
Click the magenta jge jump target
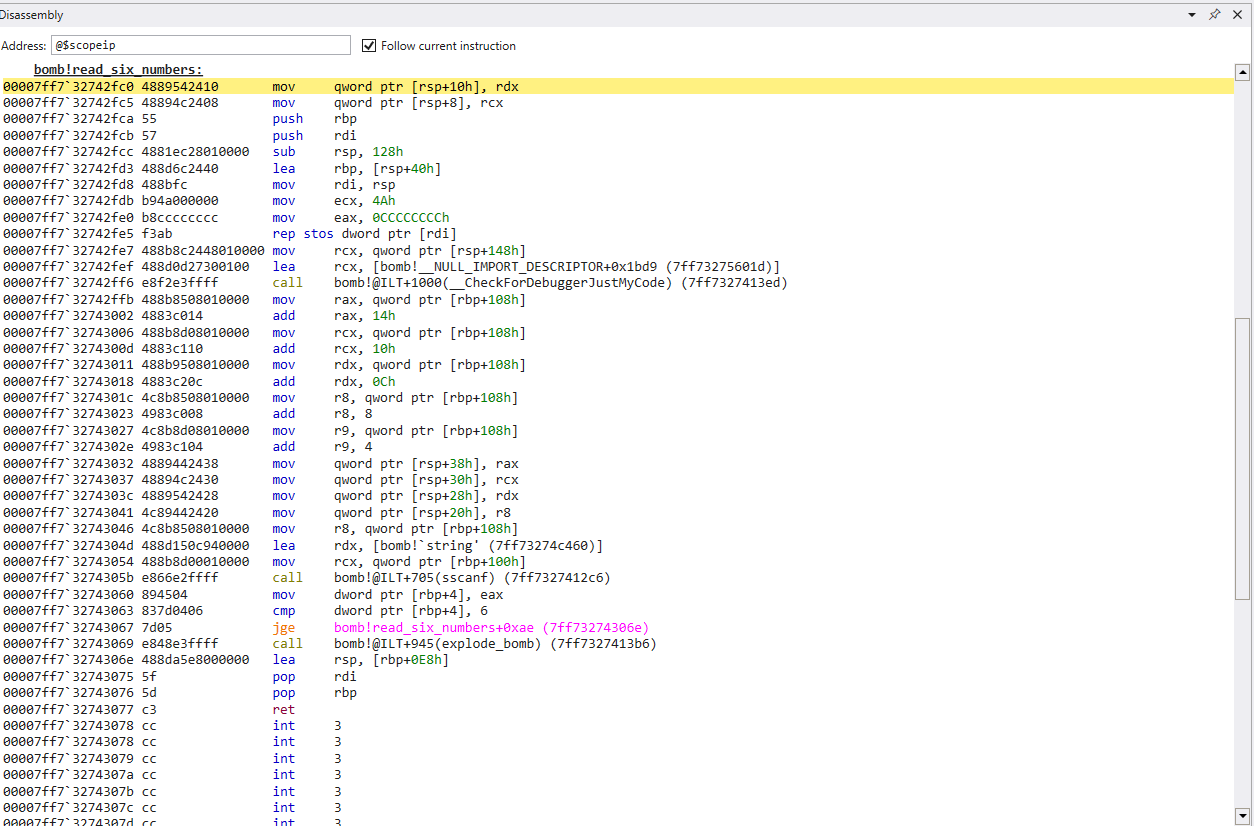(x=490, y=627)
